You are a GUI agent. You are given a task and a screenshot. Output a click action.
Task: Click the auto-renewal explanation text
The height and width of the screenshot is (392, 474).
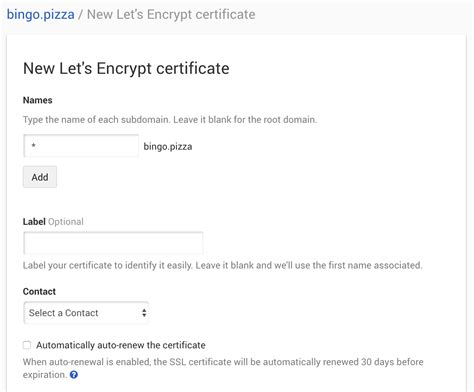click(x=223, y=368)
